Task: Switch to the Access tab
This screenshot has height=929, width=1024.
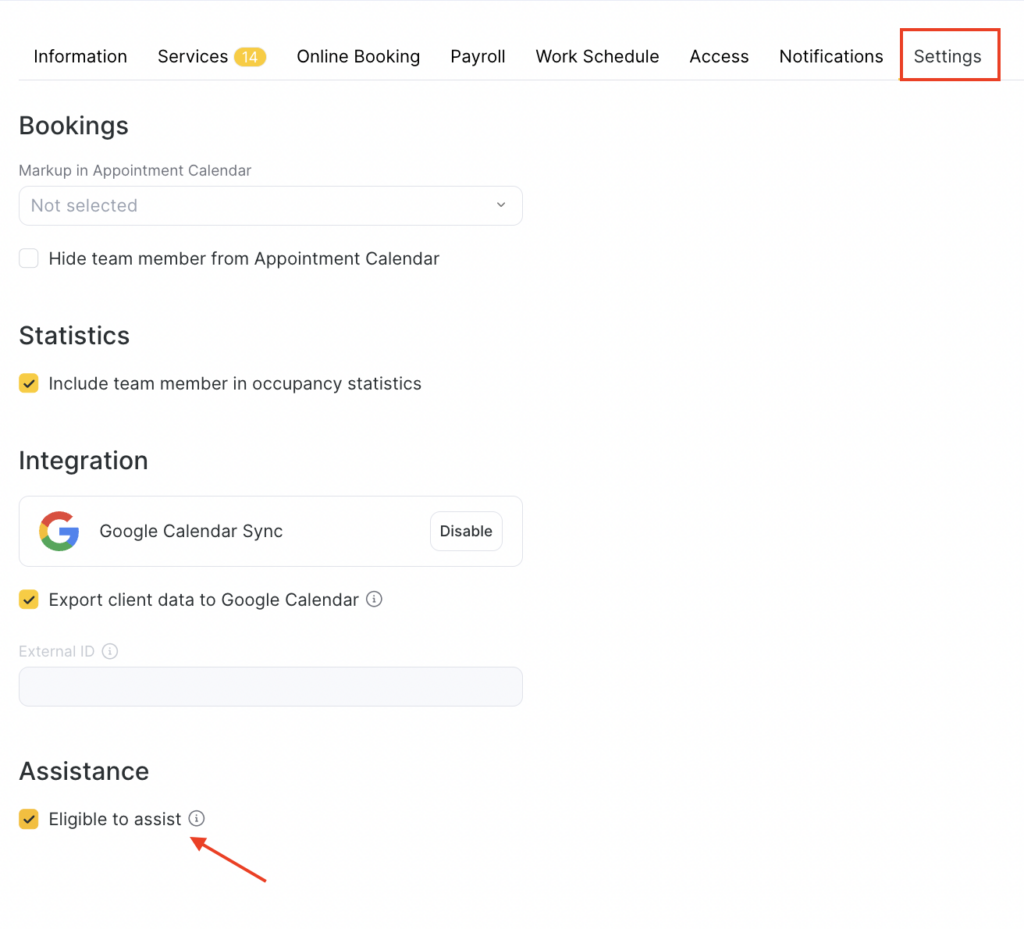Action: pyautogui.click(x=719, y=57)
